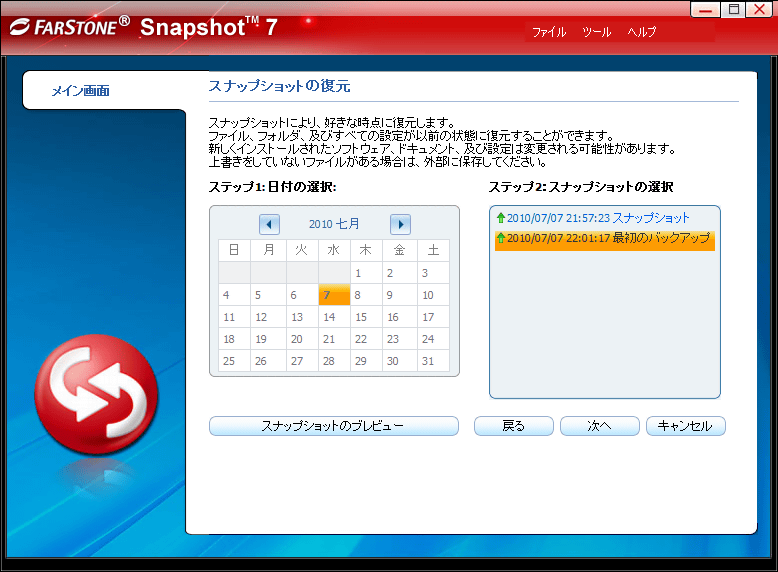This screenshot has height=572, width=778.
Task: Select day 4 in calendar
Action: tap(234, 295)
